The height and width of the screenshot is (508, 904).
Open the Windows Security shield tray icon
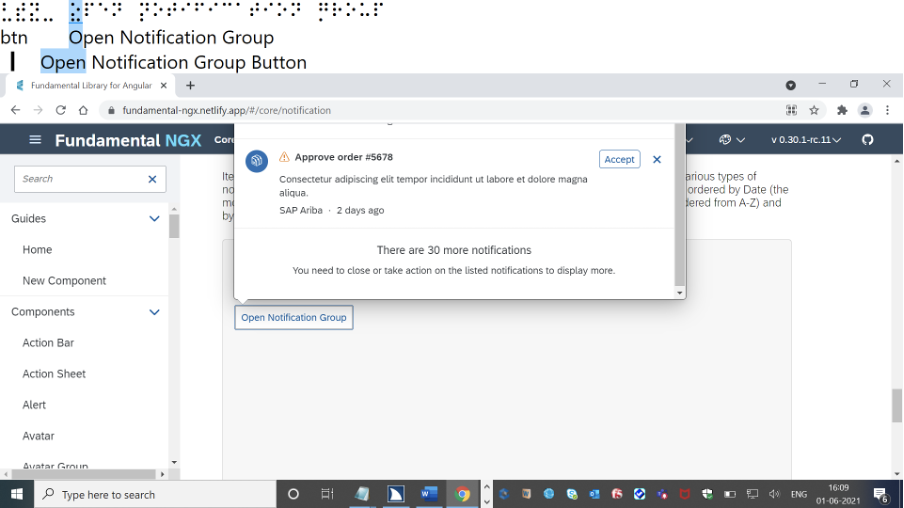pos(707,494)
